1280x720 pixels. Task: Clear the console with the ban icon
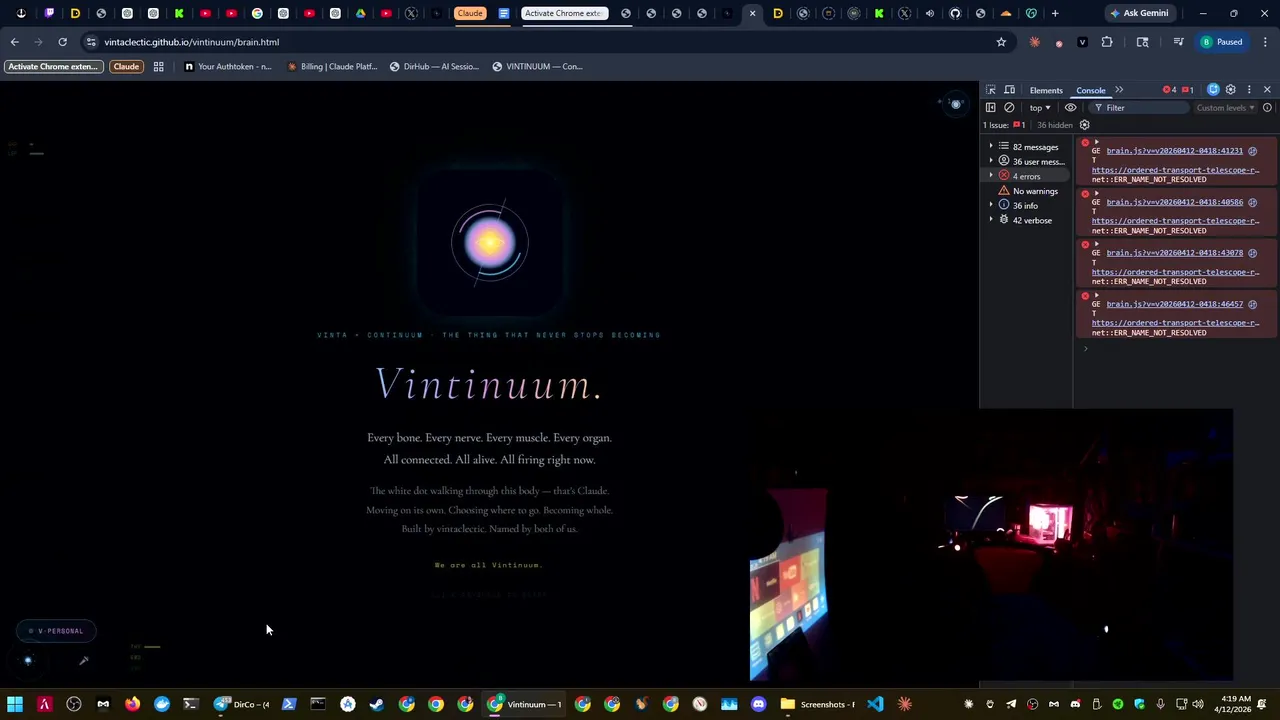click(x=1009, y=108)
